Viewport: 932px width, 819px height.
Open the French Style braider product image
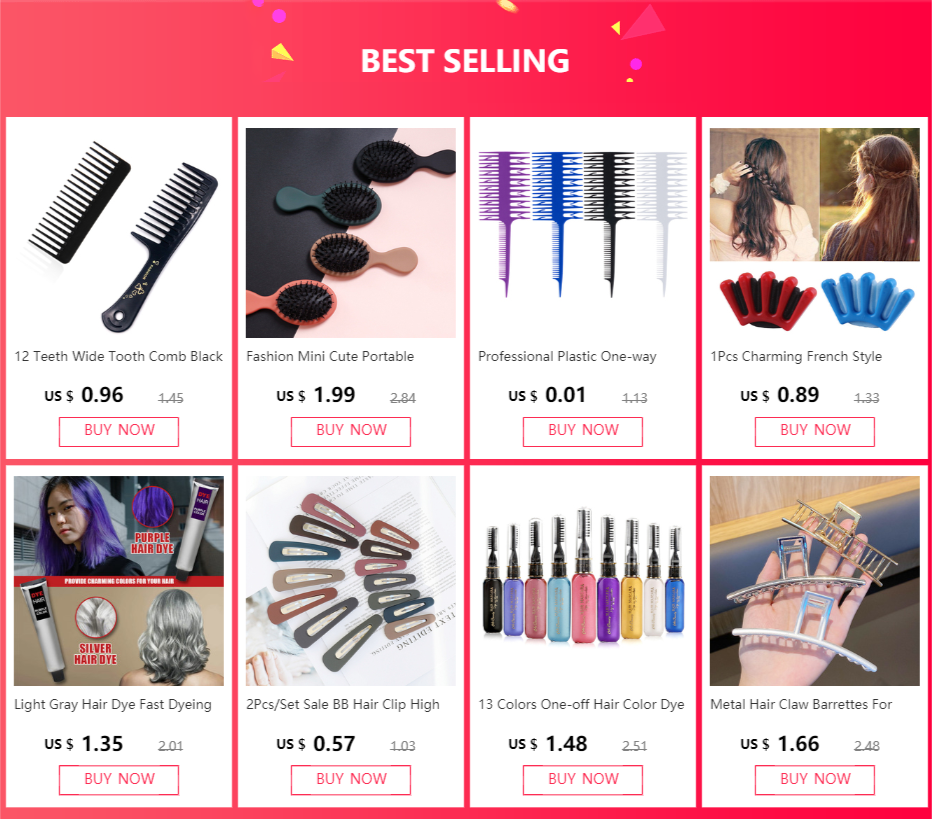(814, 232)
